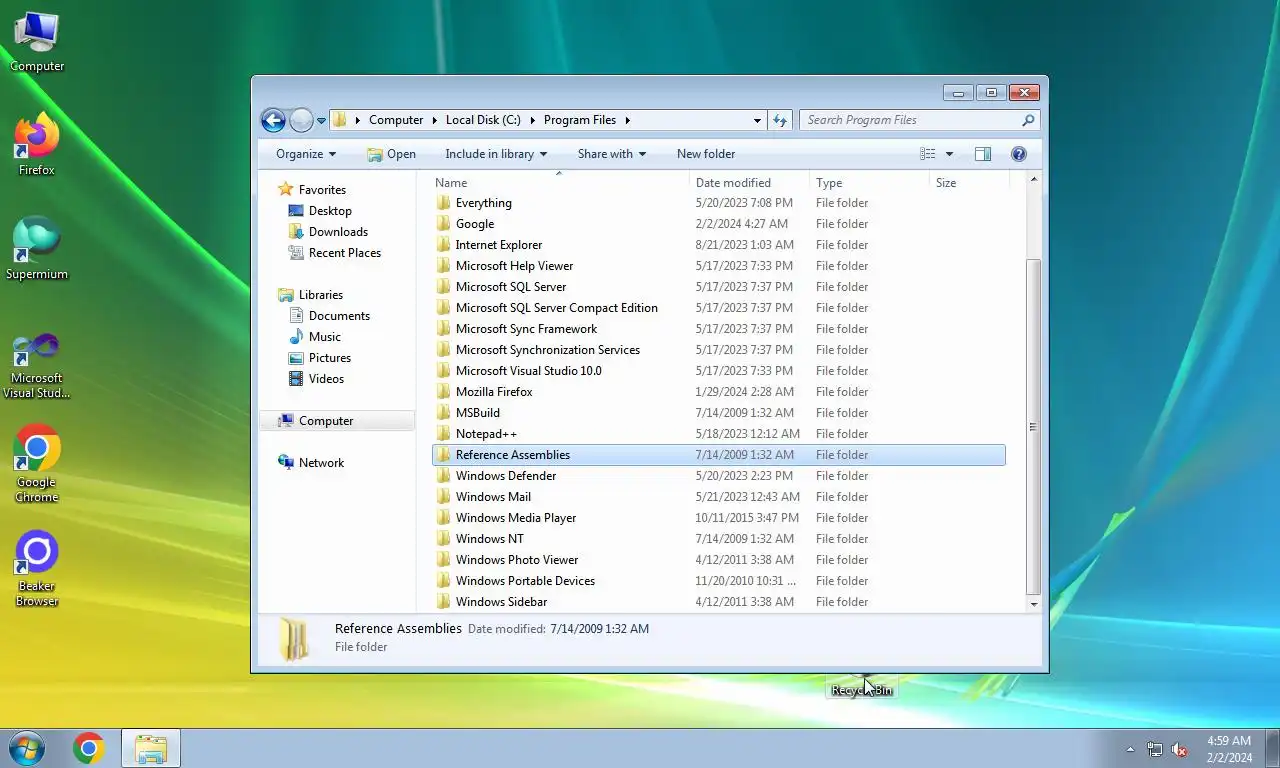Select the Microsoft Visual Studio 10.0 folder icon
The height and width of the screenshot is (768, 1280).
pyautogui.click(x=444, y=371)
